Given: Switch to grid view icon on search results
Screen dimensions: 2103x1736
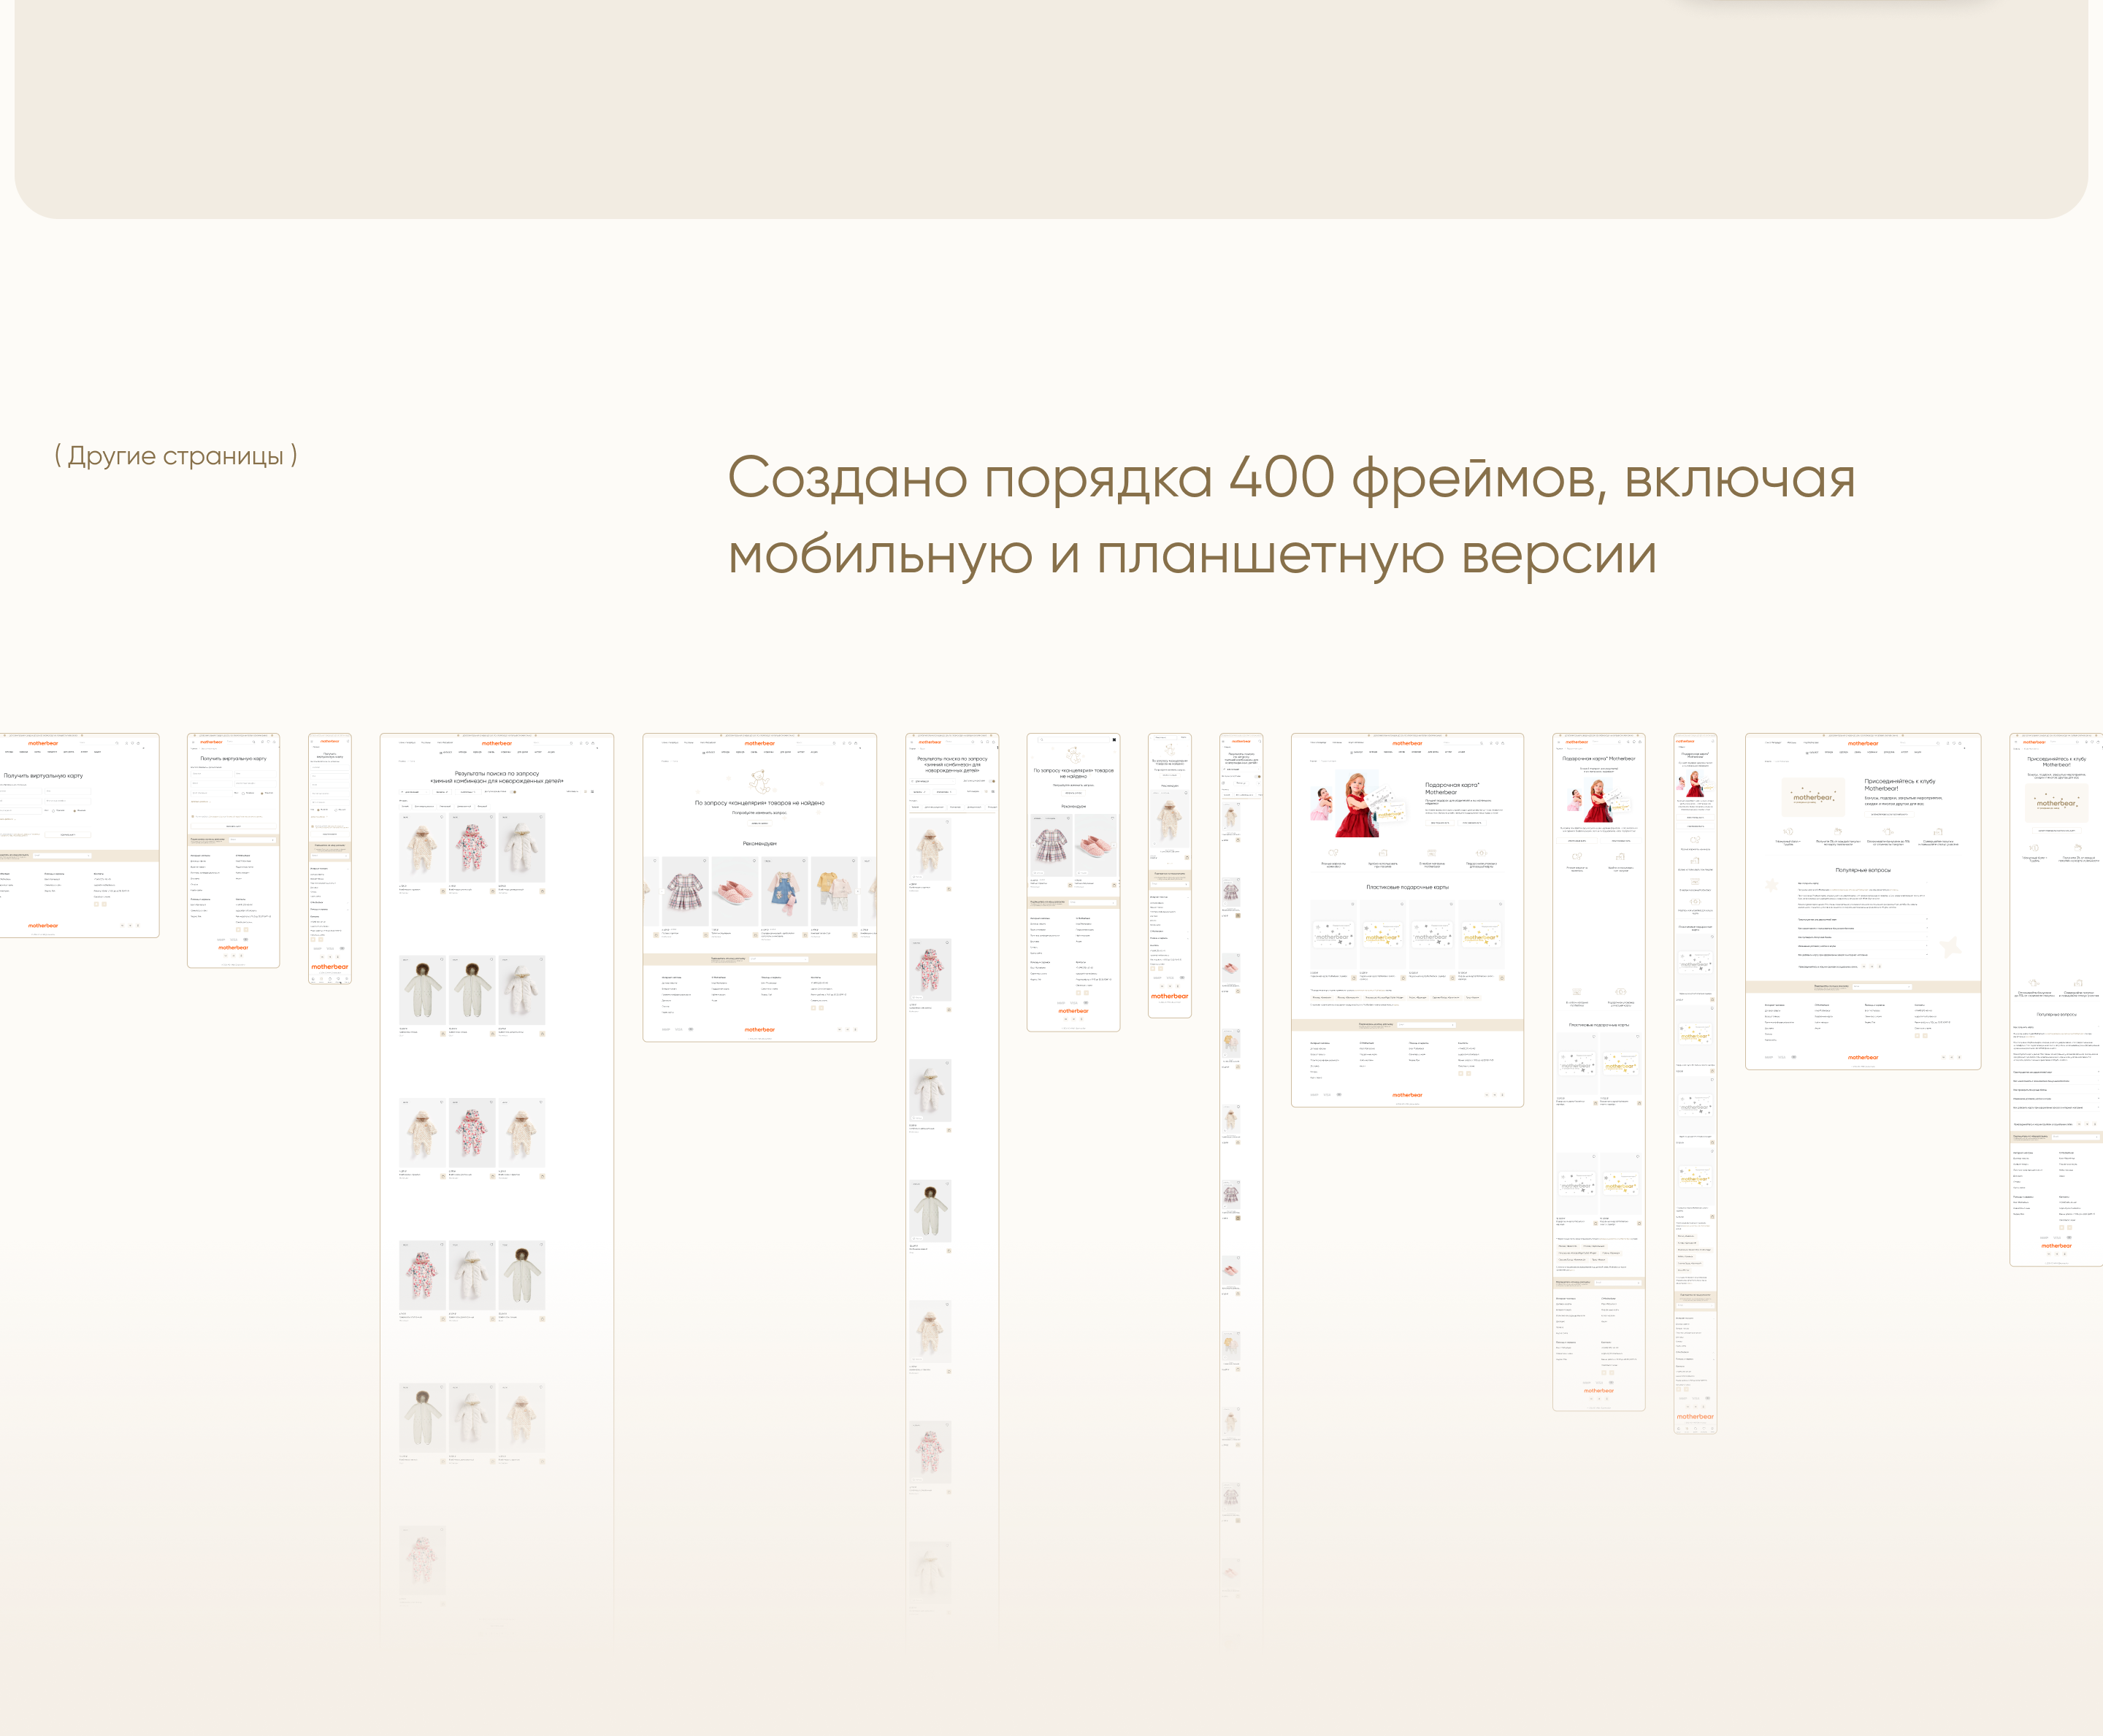Looking at the screenshot, I should click(593, 791).
